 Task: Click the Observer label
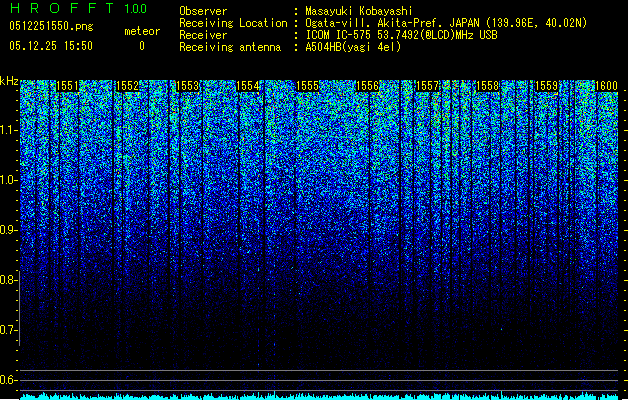point(203,11)
